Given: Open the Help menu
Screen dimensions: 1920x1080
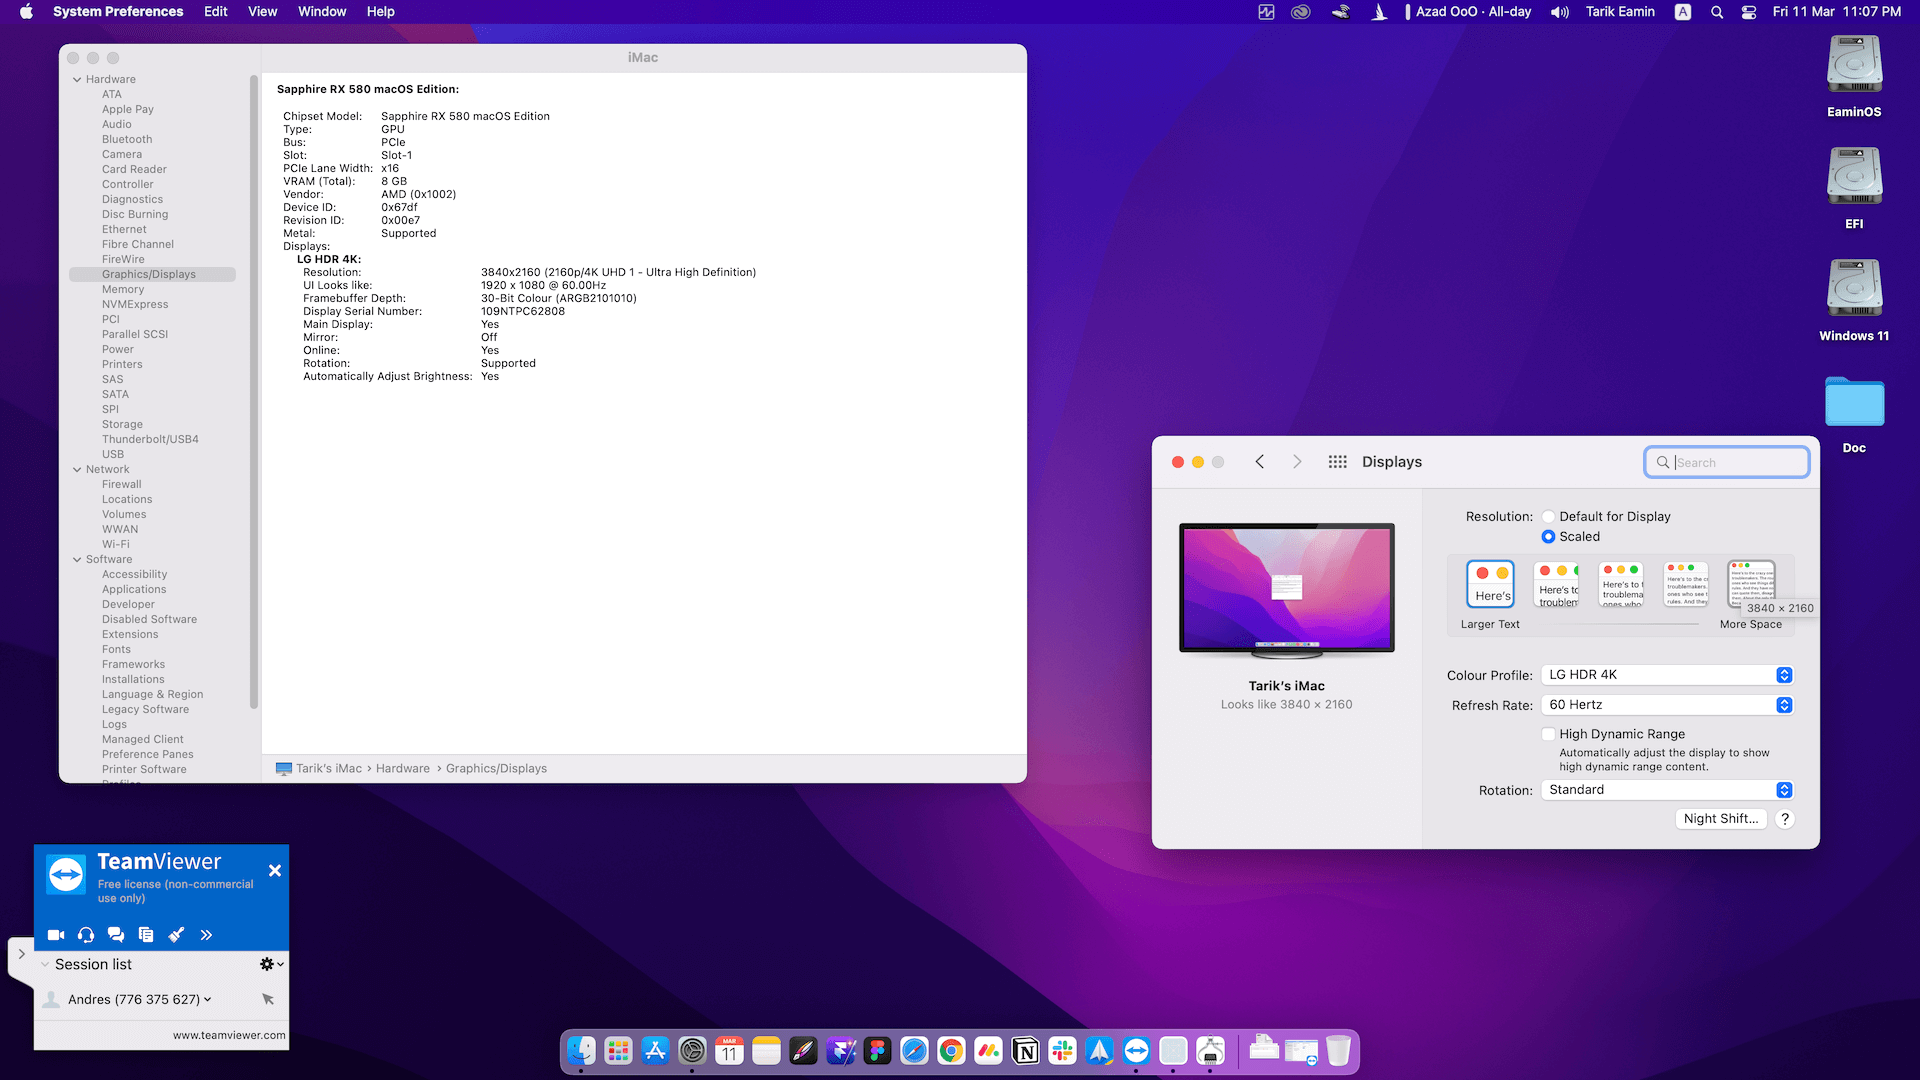Looking at the screenshot, I should [381, 12].
